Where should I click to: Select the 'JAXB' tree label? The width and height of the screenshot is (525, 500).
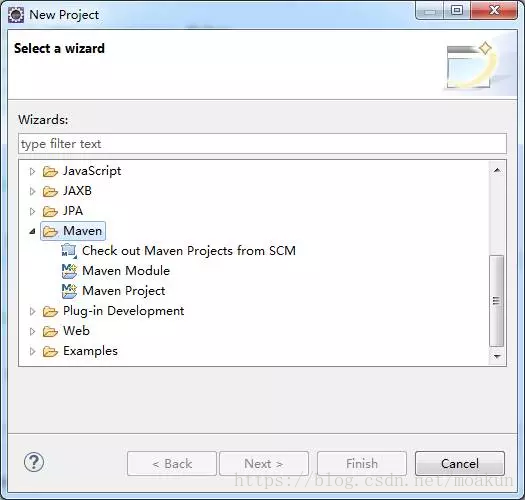(x=77, y=191)
